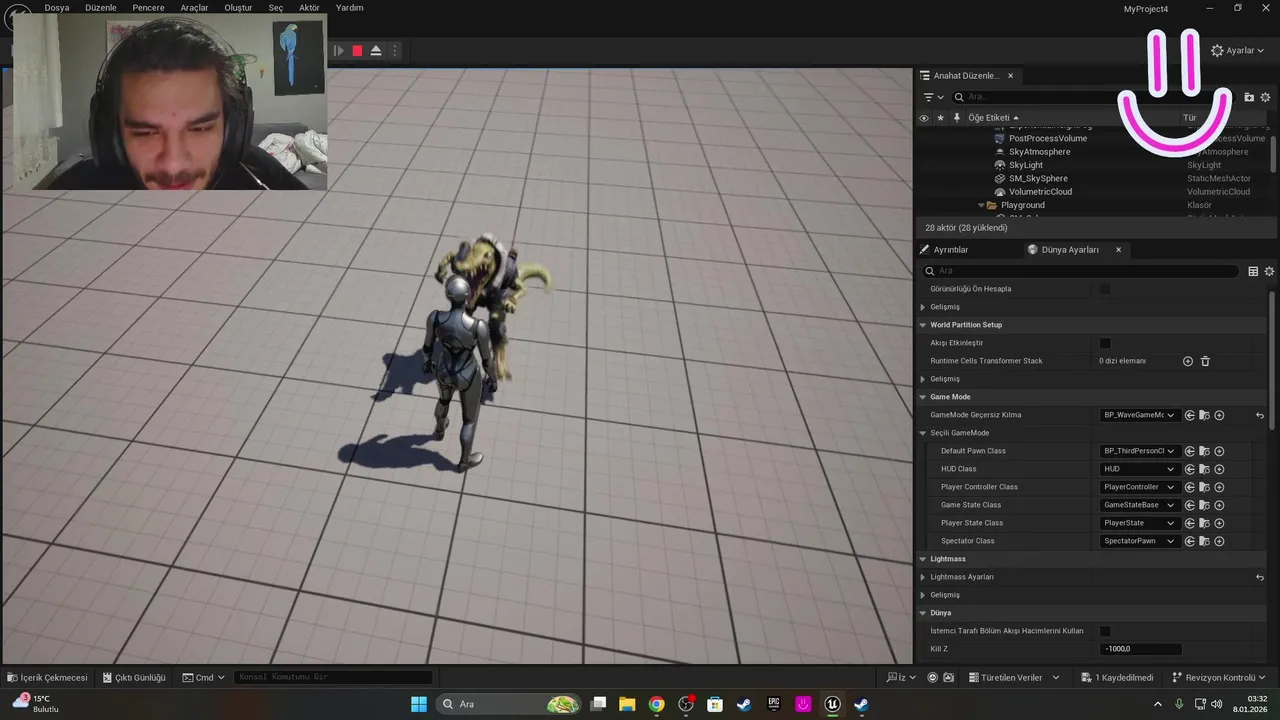Expand Lightmass Ayarları
Viewport: 1280px width, 720px height.
point(922,577)
